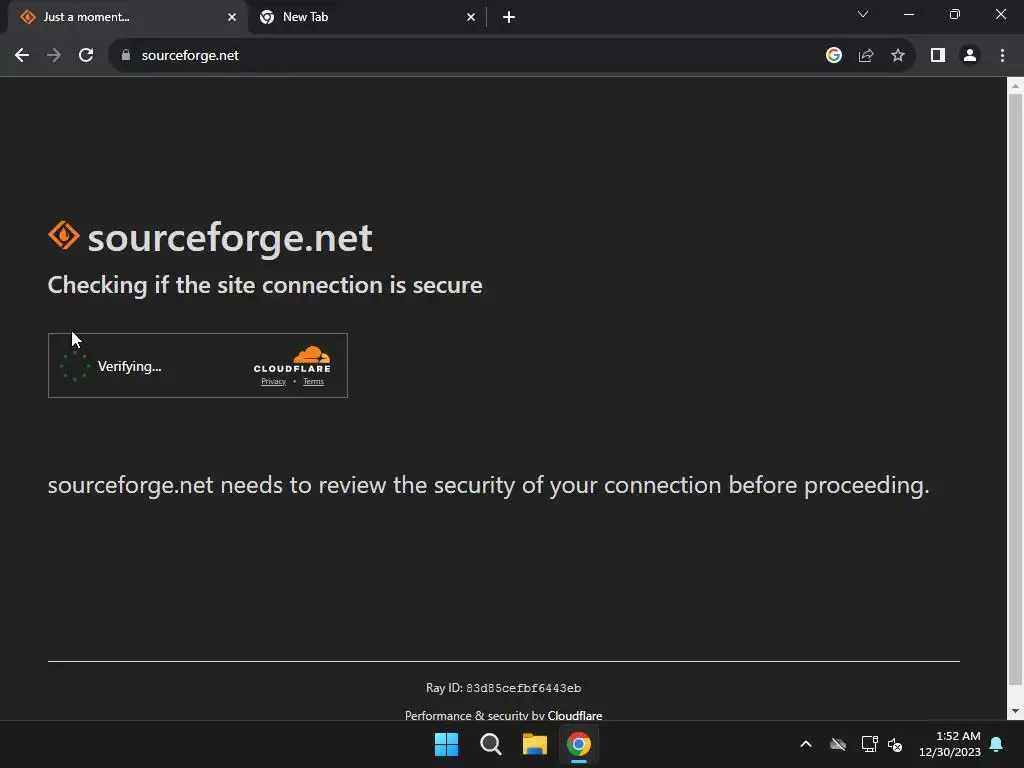Click the SourceForge diamond logo
Image resolution: width=1024 pixels, height=768 pixels.
click(x=63, y=235)
